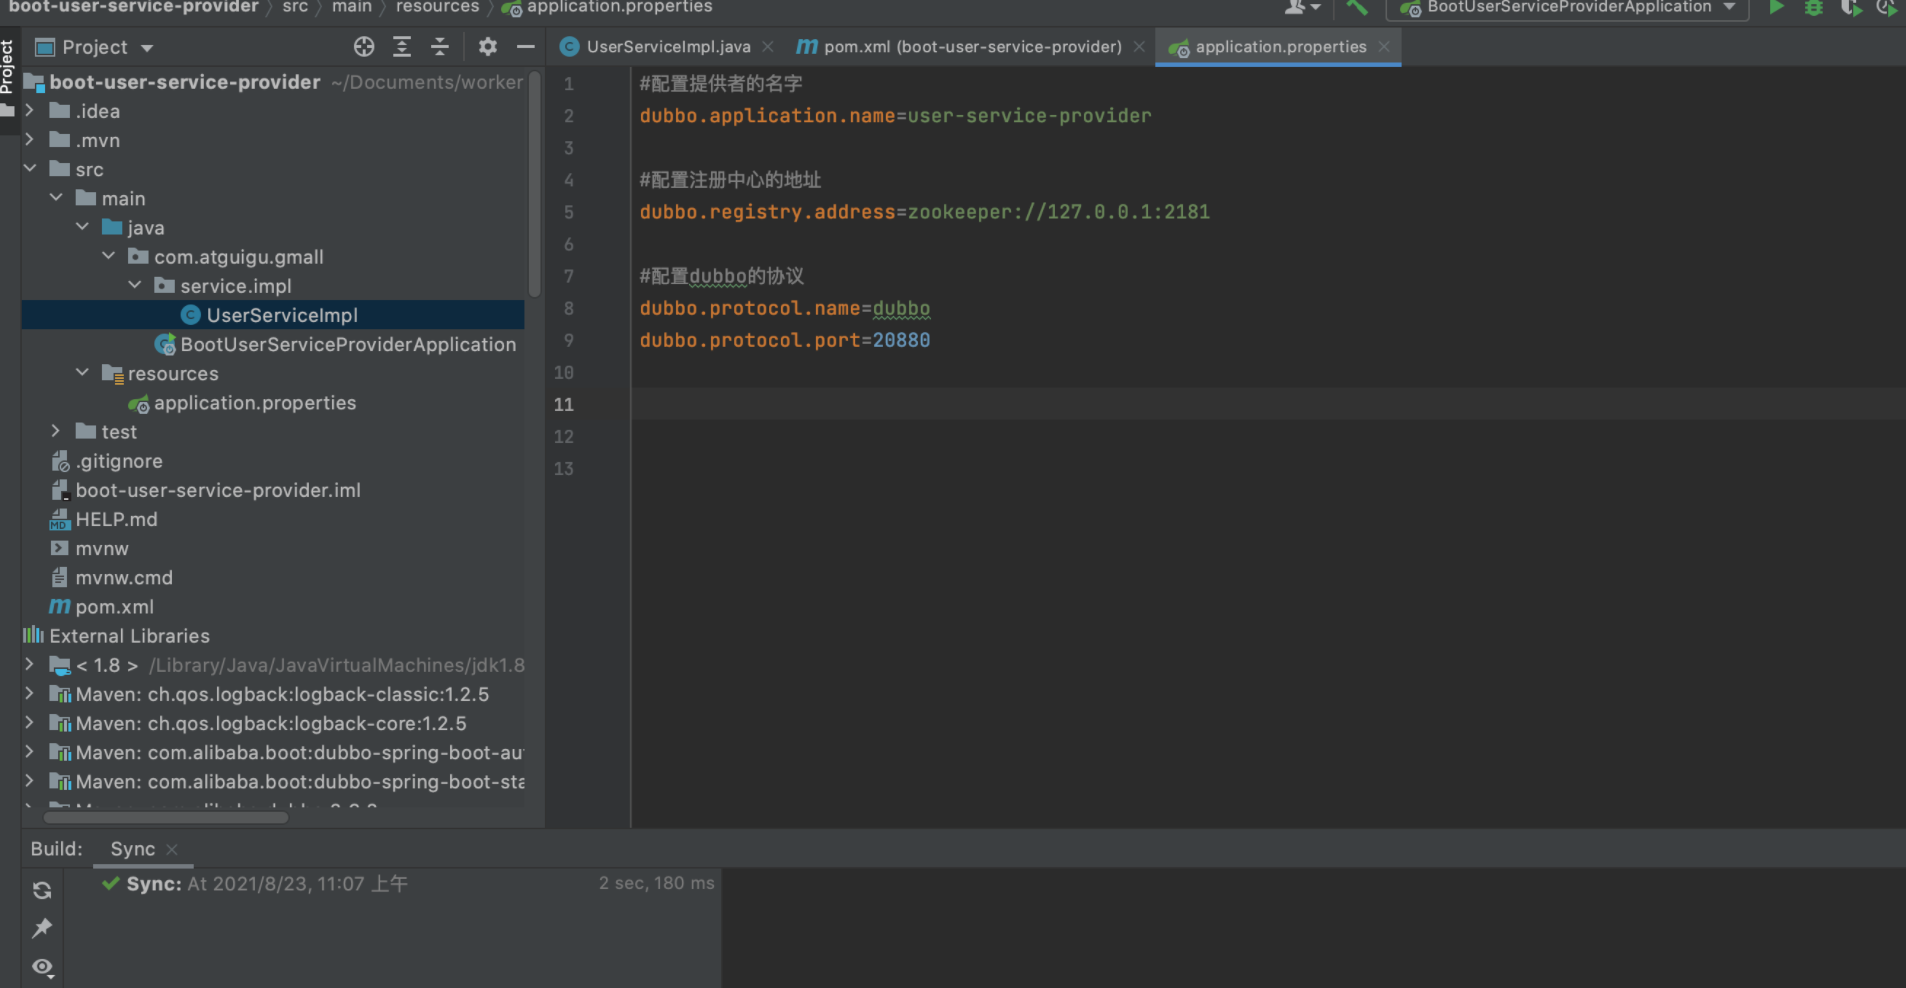Image resolution: width=1906 pixels, height=988 pixels.
Task: Close the Sync tab in Build panel
Action: (x=172, y=849)
